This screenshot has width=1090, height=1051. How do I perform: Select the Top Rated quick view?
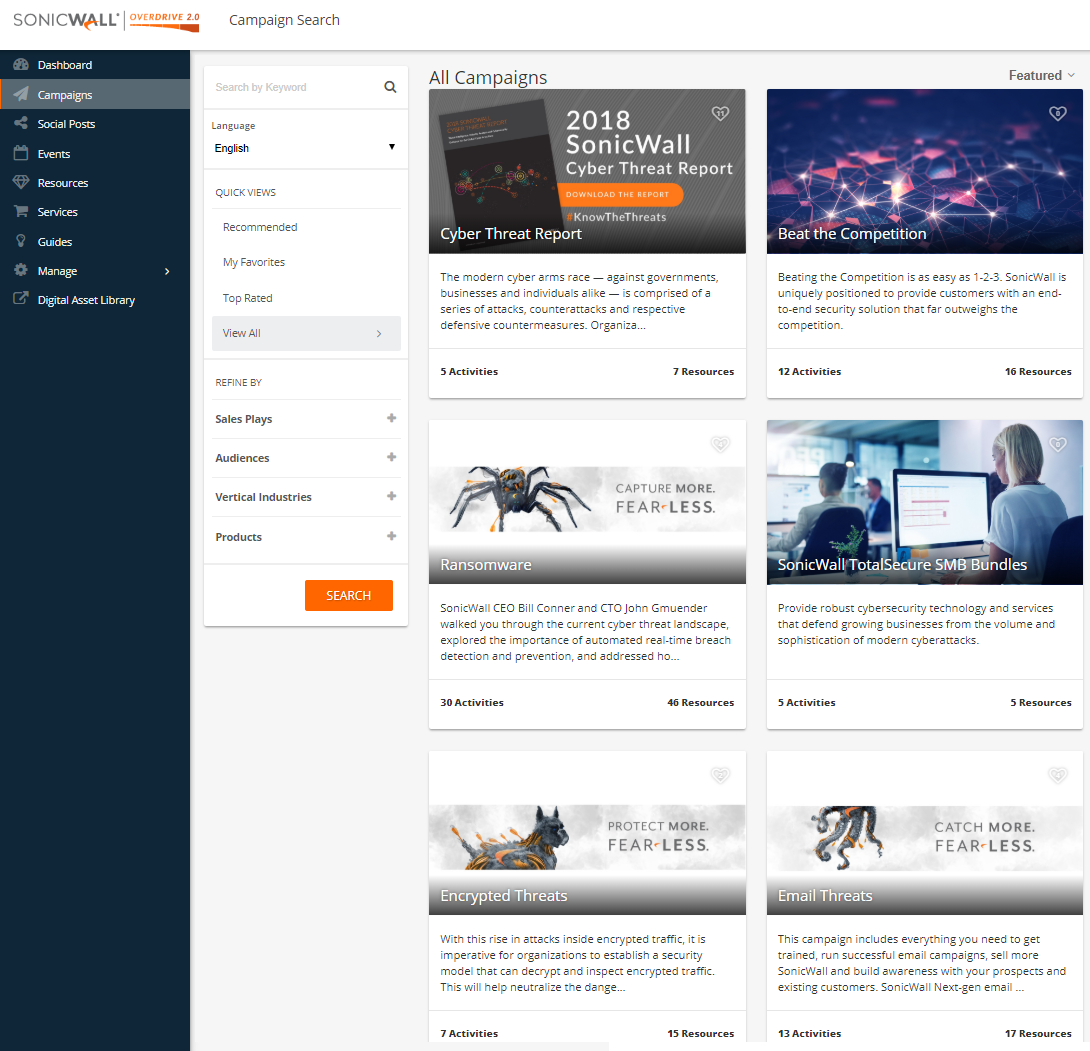pyautogui.click(x=247, y=298)
